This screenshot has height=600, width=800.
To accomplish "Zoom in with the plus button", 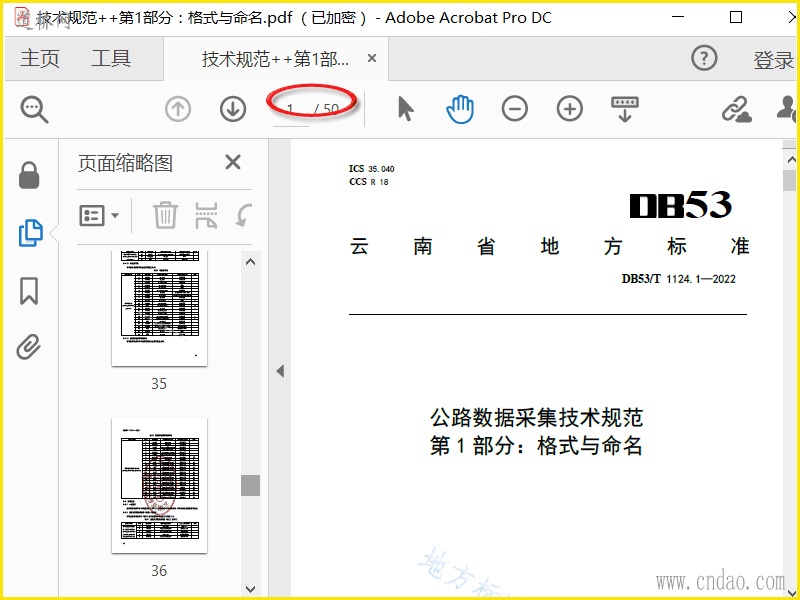I will (x=569, y=109).
